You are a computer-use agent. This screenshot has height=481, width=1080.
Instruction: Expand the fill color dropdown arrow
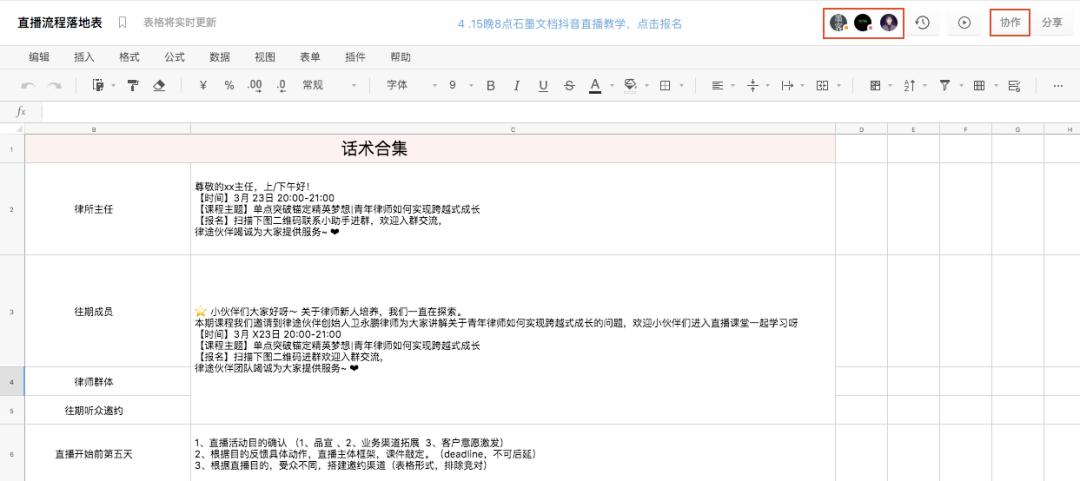647,85
